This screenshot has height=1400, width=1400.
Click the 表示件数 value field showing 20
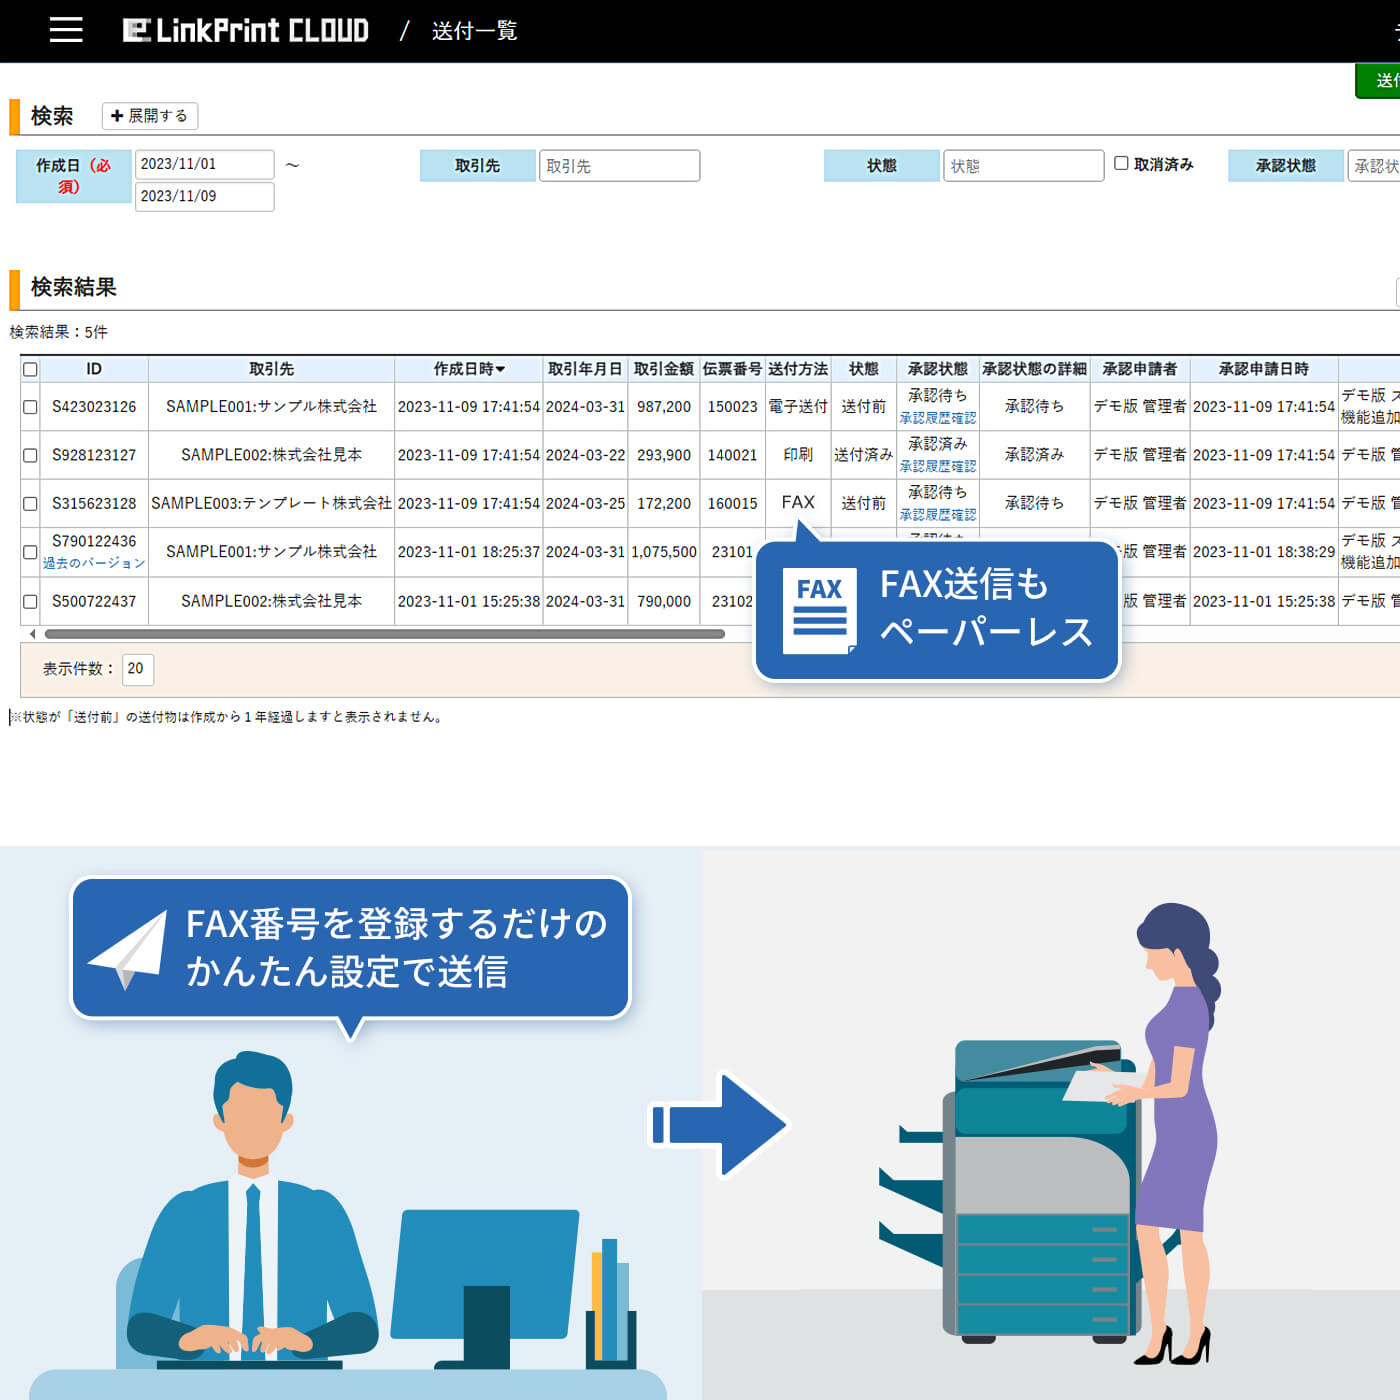point(137,669)
